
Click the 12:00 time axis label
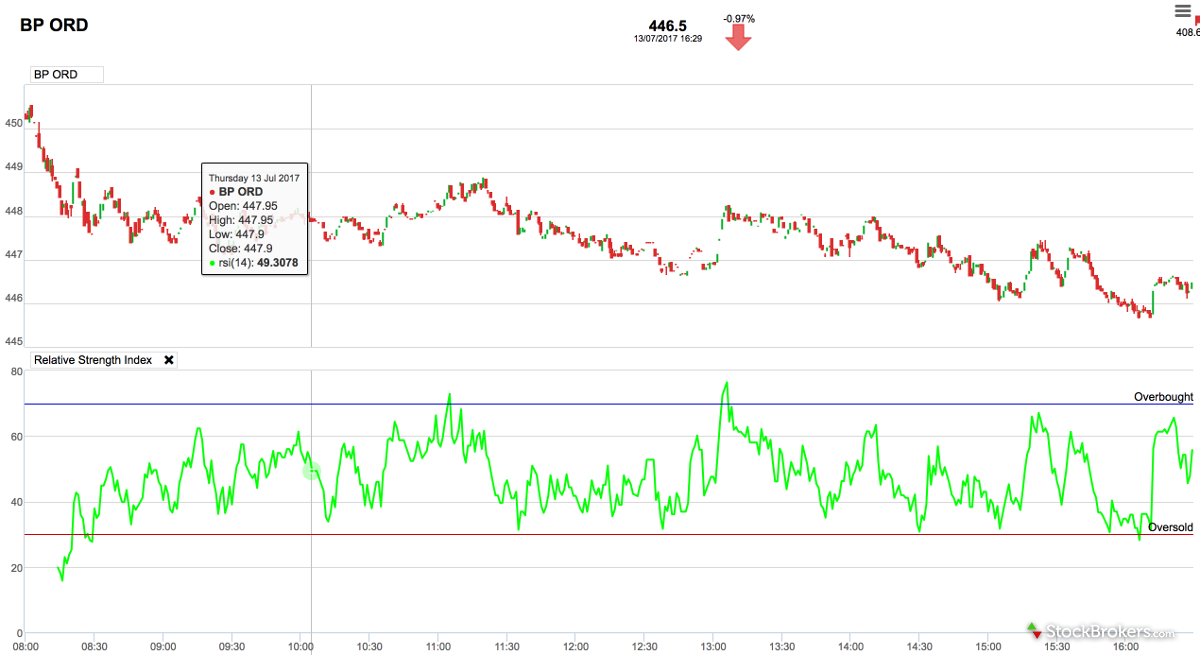coord(576,646)
